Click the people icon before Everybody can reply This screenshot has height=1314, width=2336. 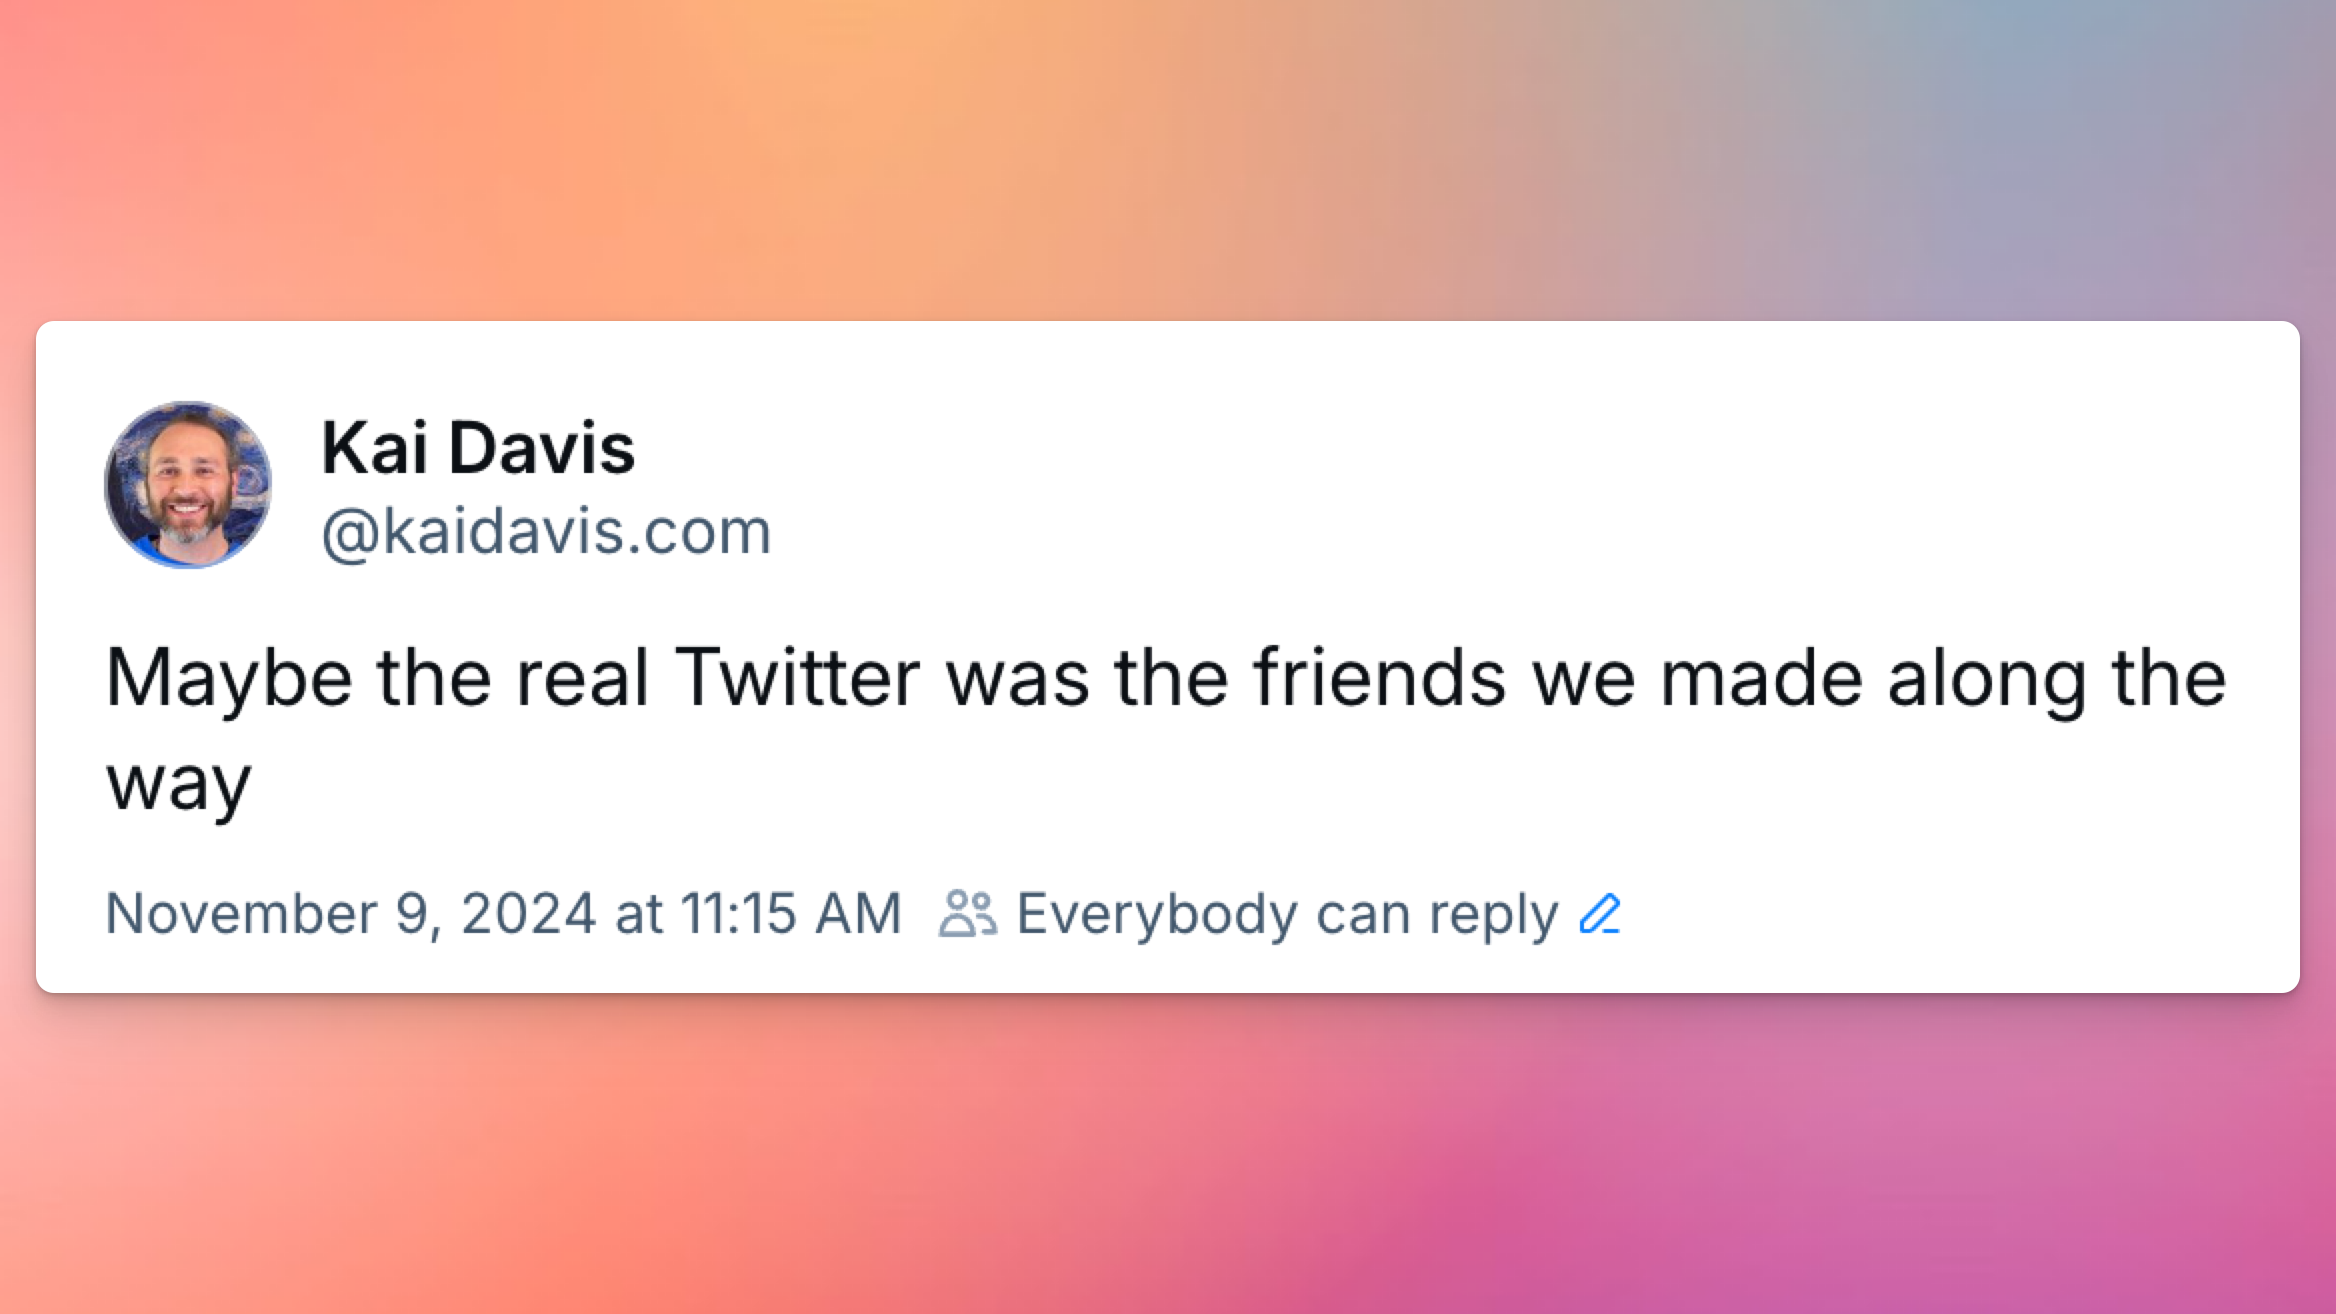pyautogui.click(x=967, y=914)
